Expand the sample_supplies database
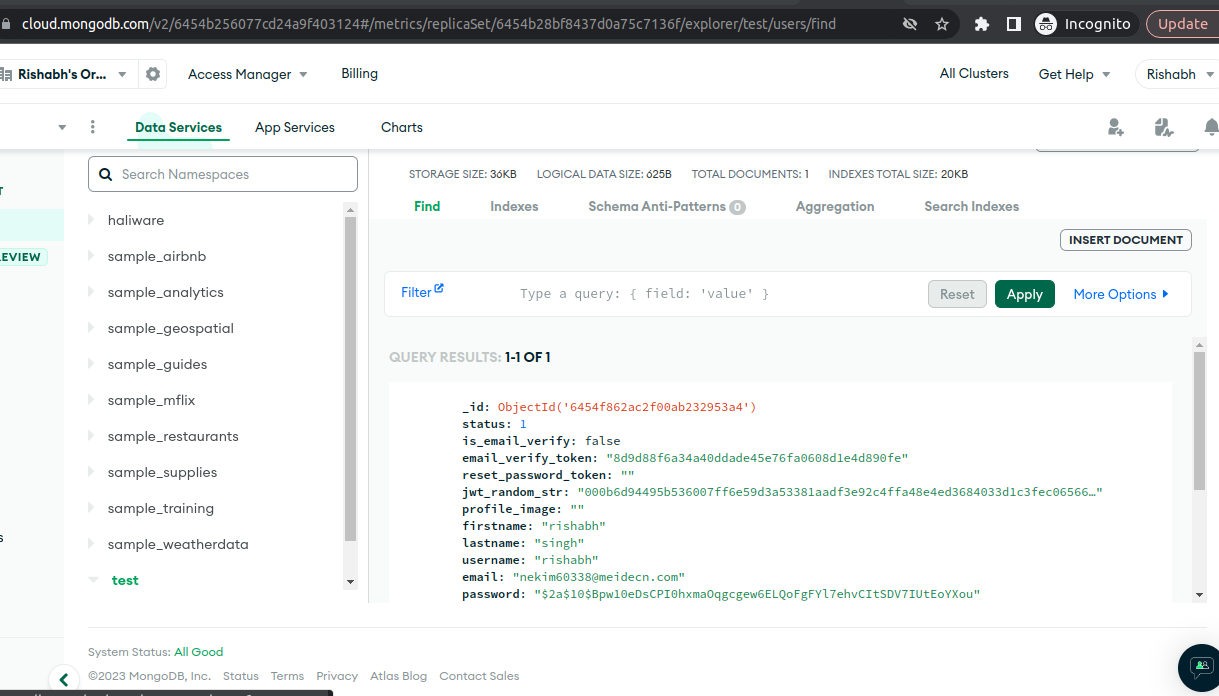Screen dimensions: 1219x696 (92, 472)
